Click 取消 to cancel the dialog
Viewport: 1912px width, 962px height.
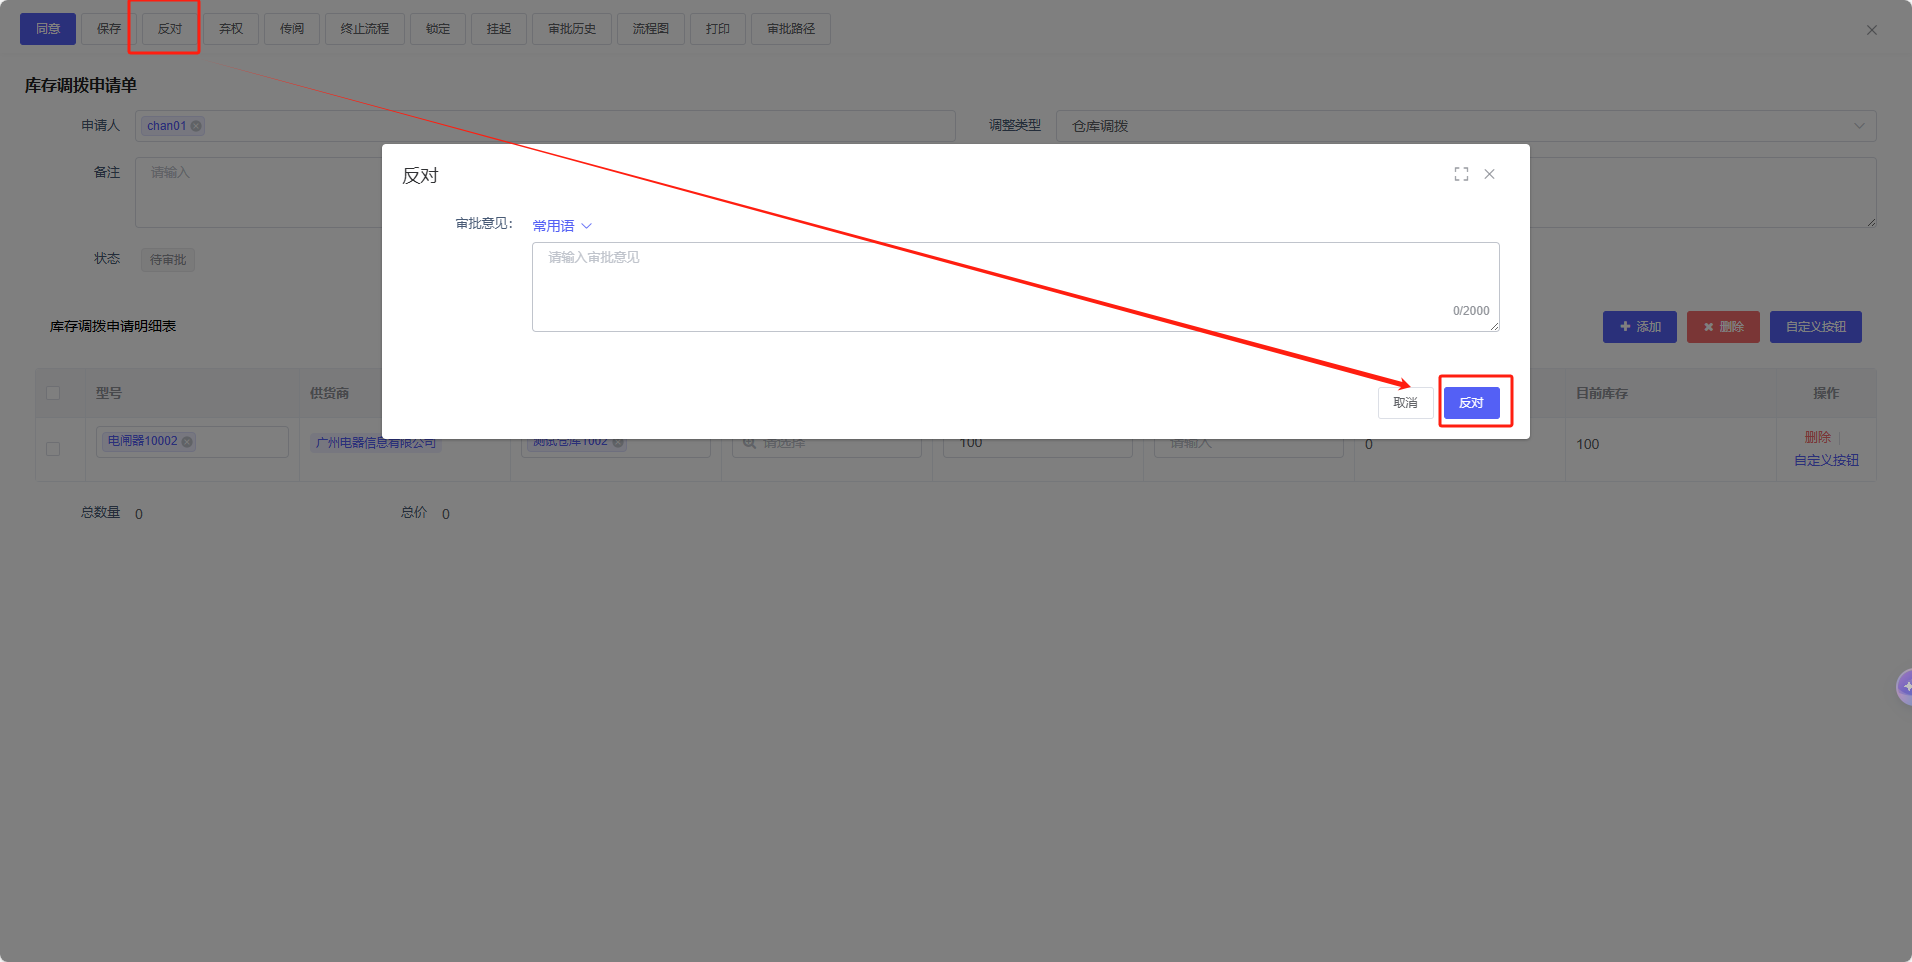[1405, 403]
